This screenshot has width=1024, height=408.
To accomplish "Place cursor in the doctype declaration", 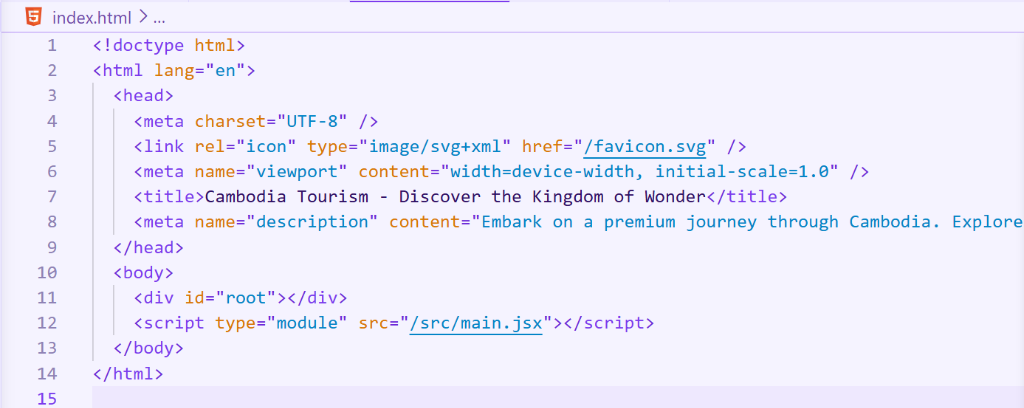I will pyautogui.click(x=169, y=46).
